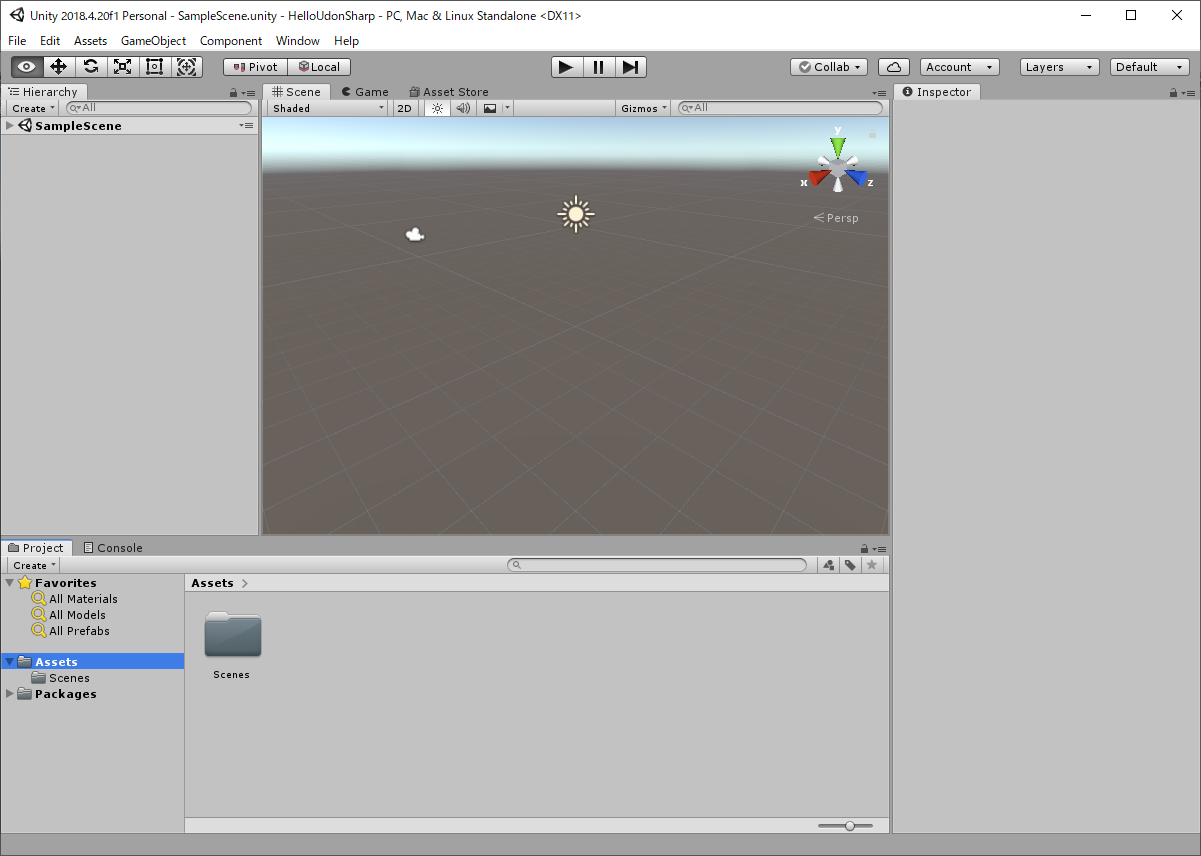Toggle 2D scene view mode

tap(404, 108)
